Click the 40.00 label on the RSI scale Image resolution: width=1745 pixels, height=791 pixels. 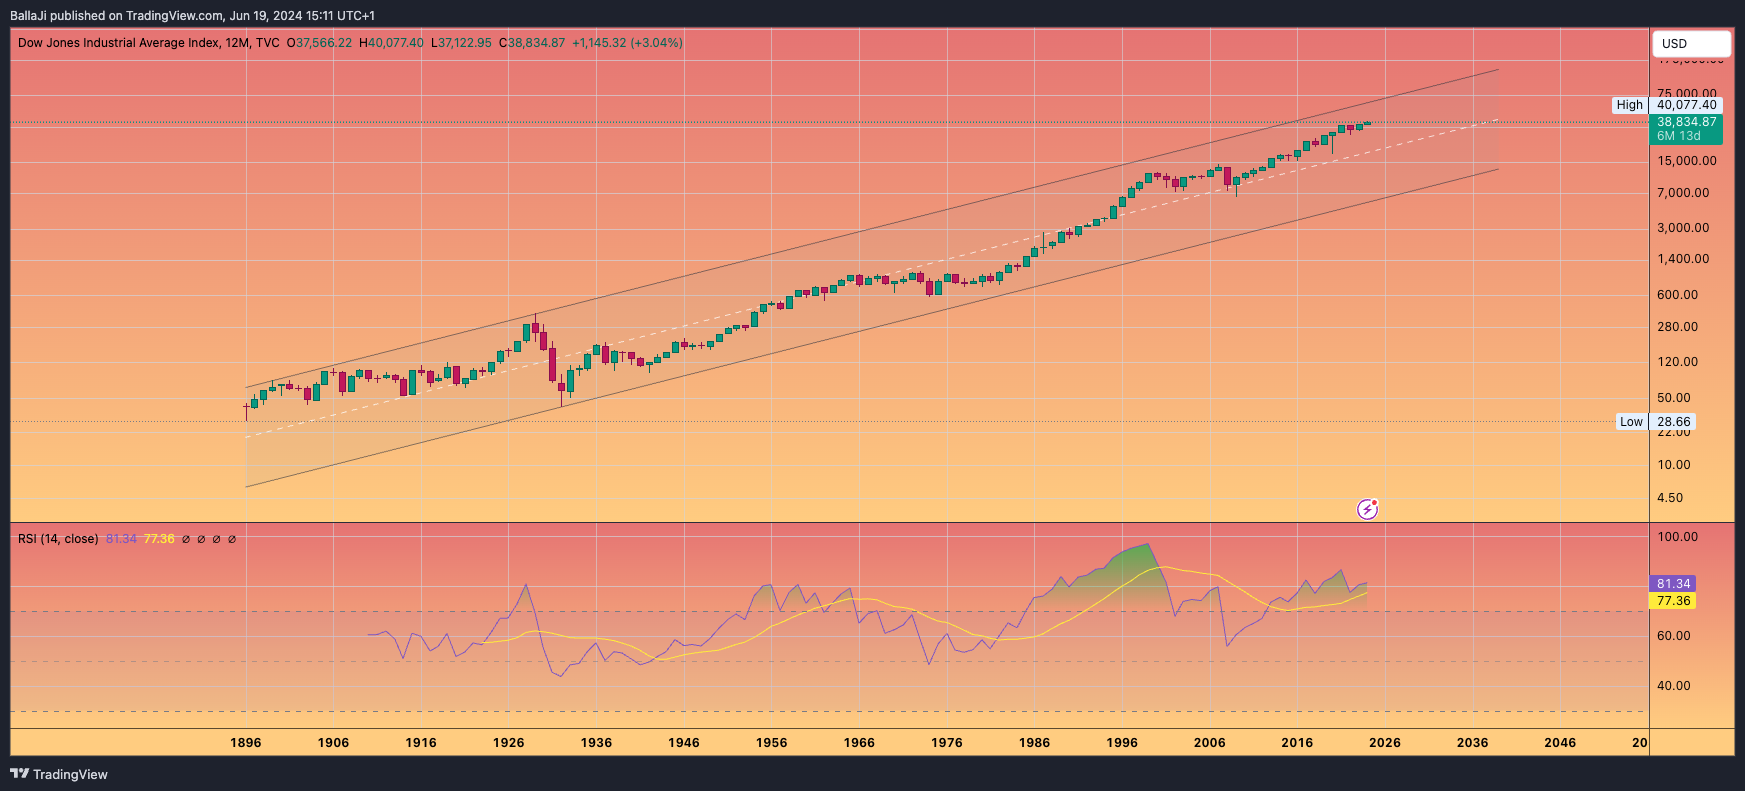1674,686
